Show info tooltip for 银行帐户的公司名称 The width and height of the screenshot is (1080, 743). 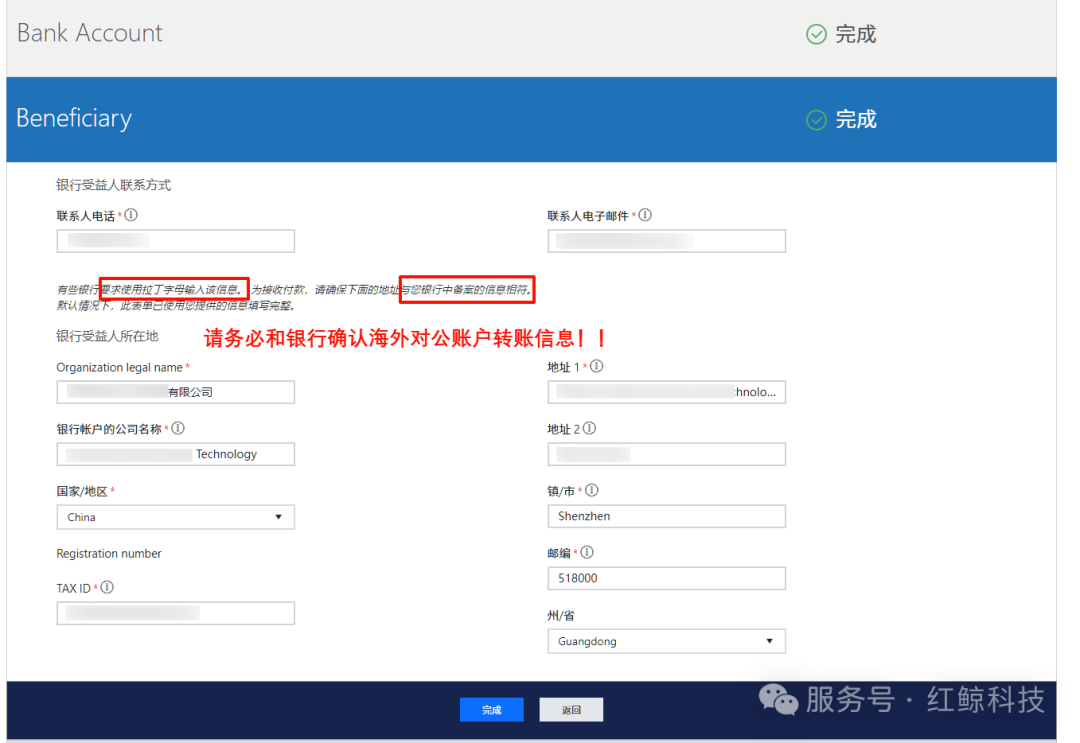click(178, 428)
